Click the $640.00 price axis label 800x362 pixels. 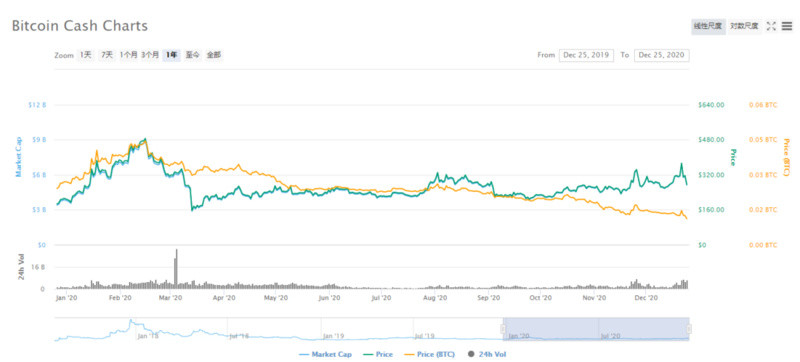(x=711, y=105)
